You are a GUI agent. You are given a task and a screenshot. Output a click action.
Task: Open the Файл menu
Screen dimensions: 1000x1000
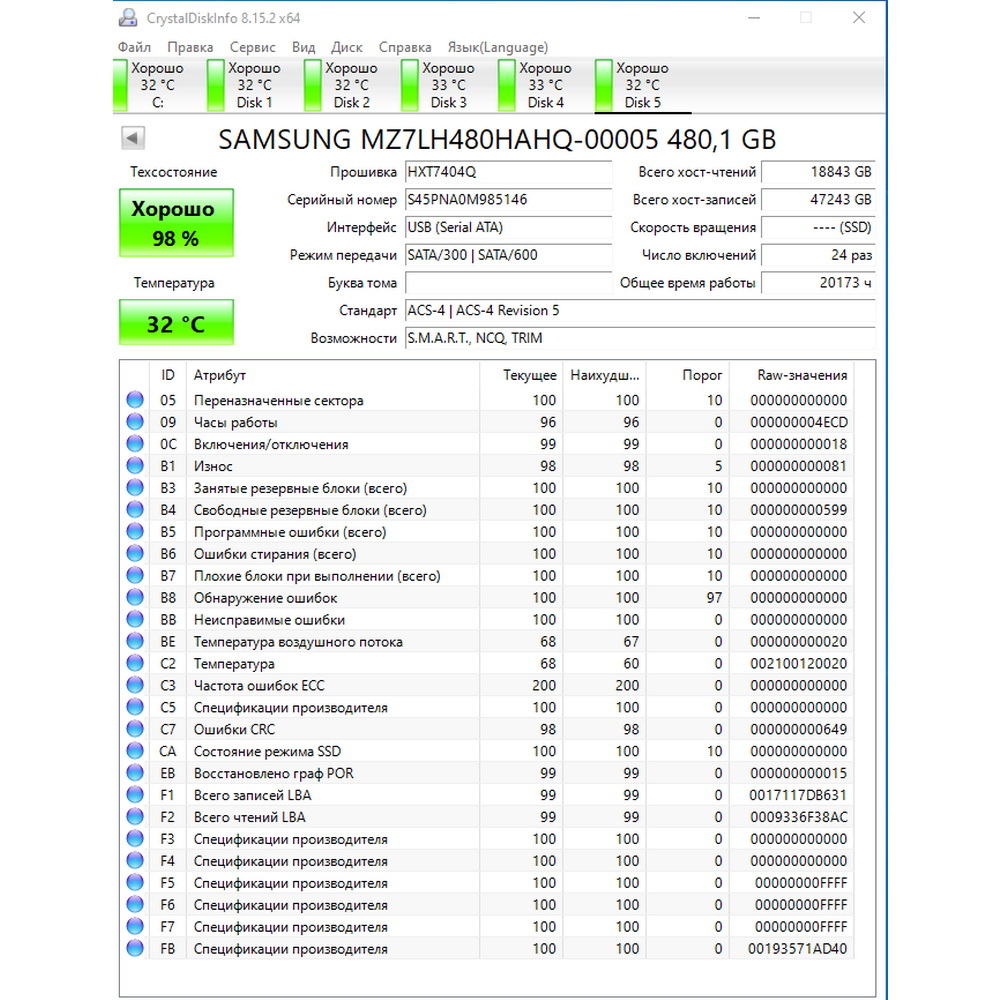134,47
